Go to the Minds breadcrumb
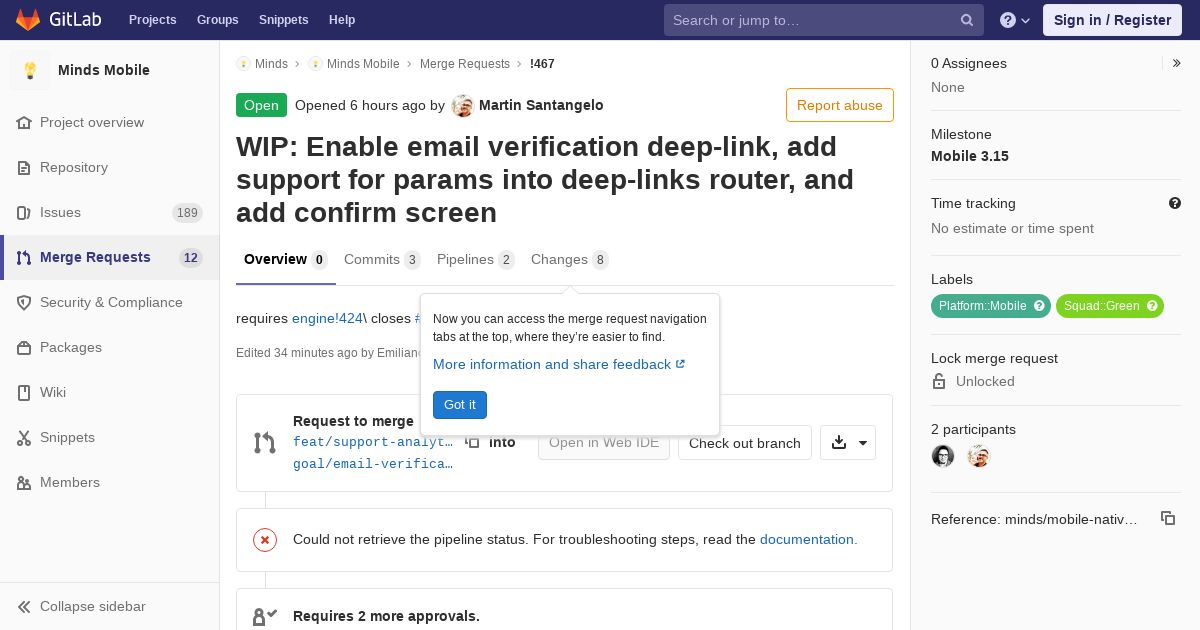1200x630 pixels. tap(271, 63)
